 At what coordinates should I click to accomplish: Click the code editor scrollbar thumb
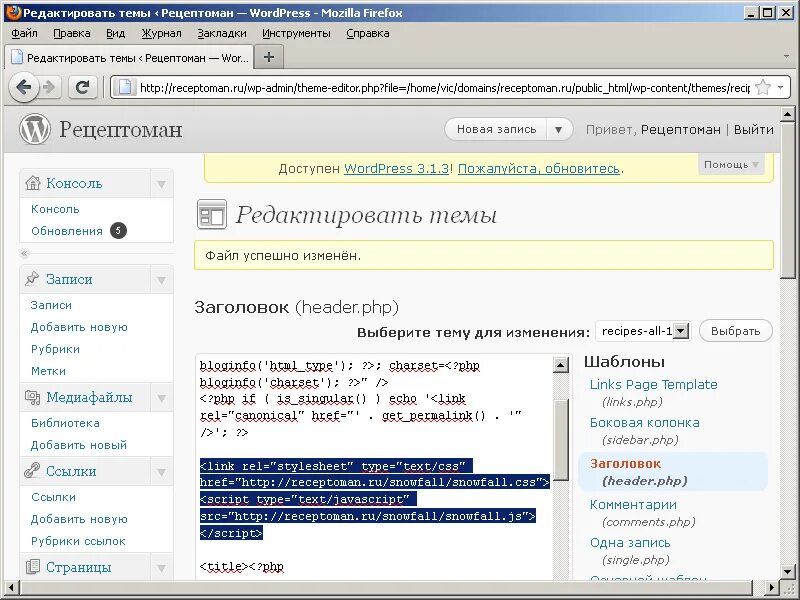[x=561, y=439]
